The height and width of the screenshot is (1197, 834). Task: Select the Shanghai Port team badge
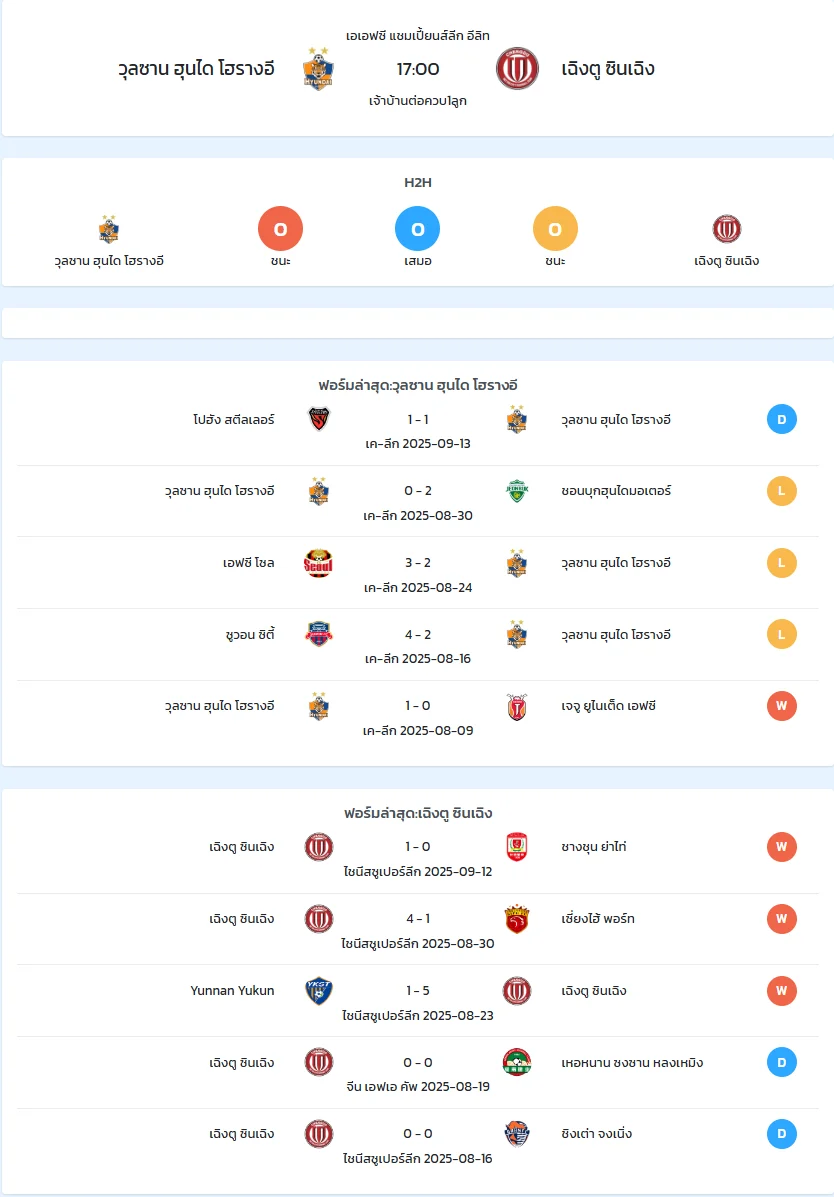point(517,919)
